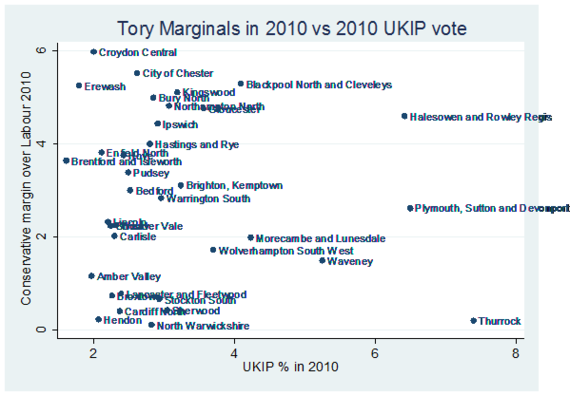Viewport: 570px width, 396px height.
Task: Select the Morecambe and Lunesdale marker
Action: 250,237
